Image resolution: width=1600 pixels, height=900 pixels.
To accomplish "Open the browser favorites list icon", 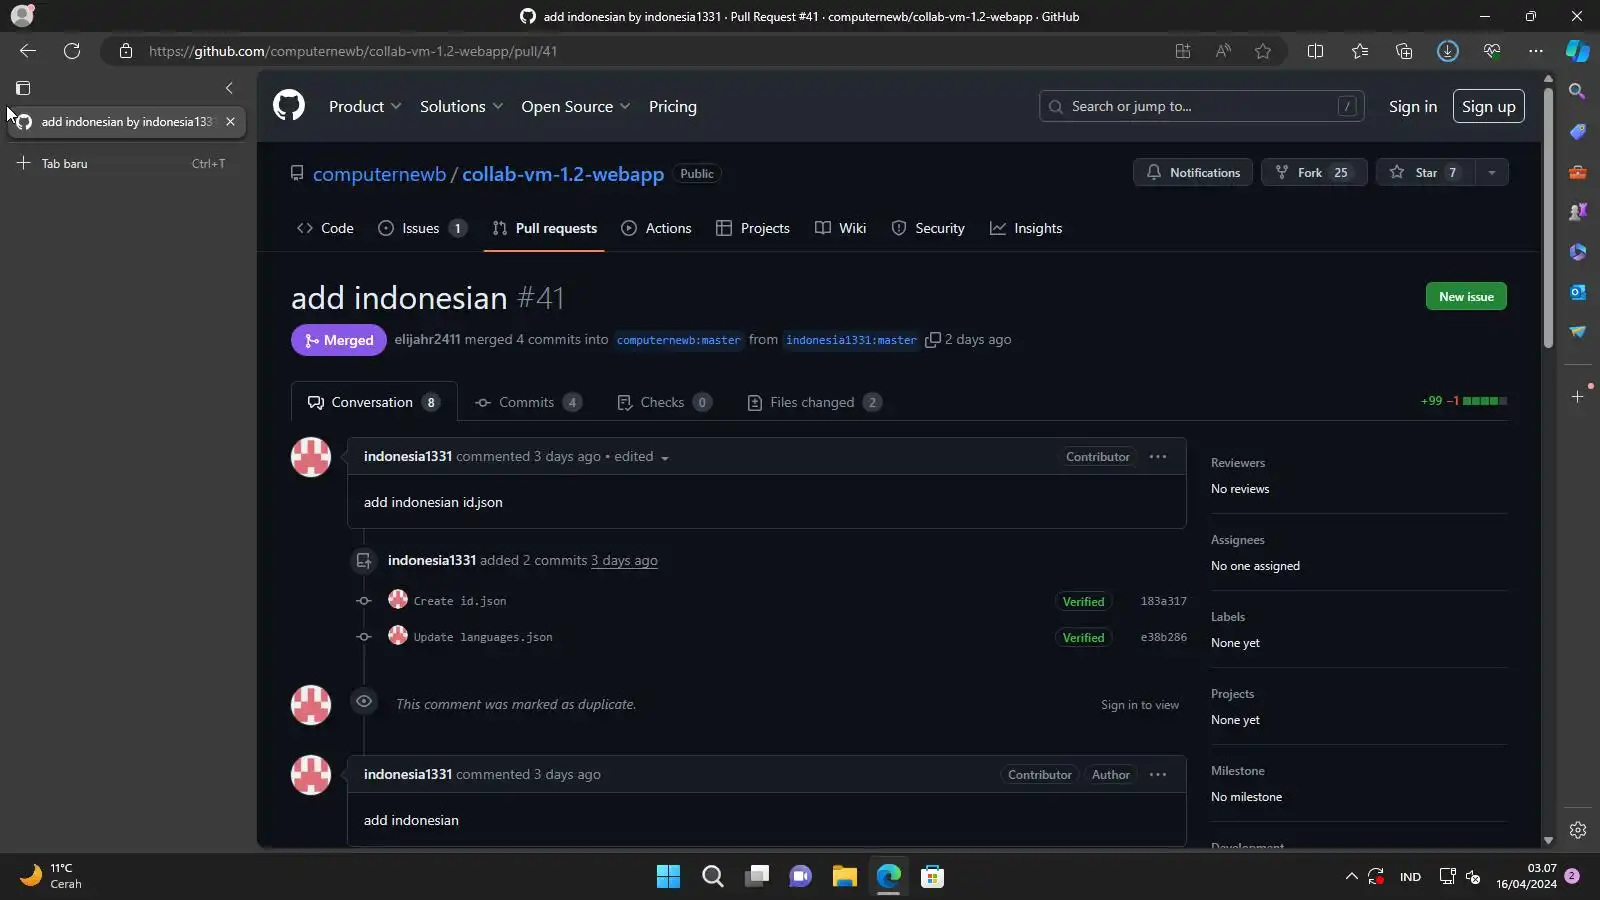I will 1359,51.
